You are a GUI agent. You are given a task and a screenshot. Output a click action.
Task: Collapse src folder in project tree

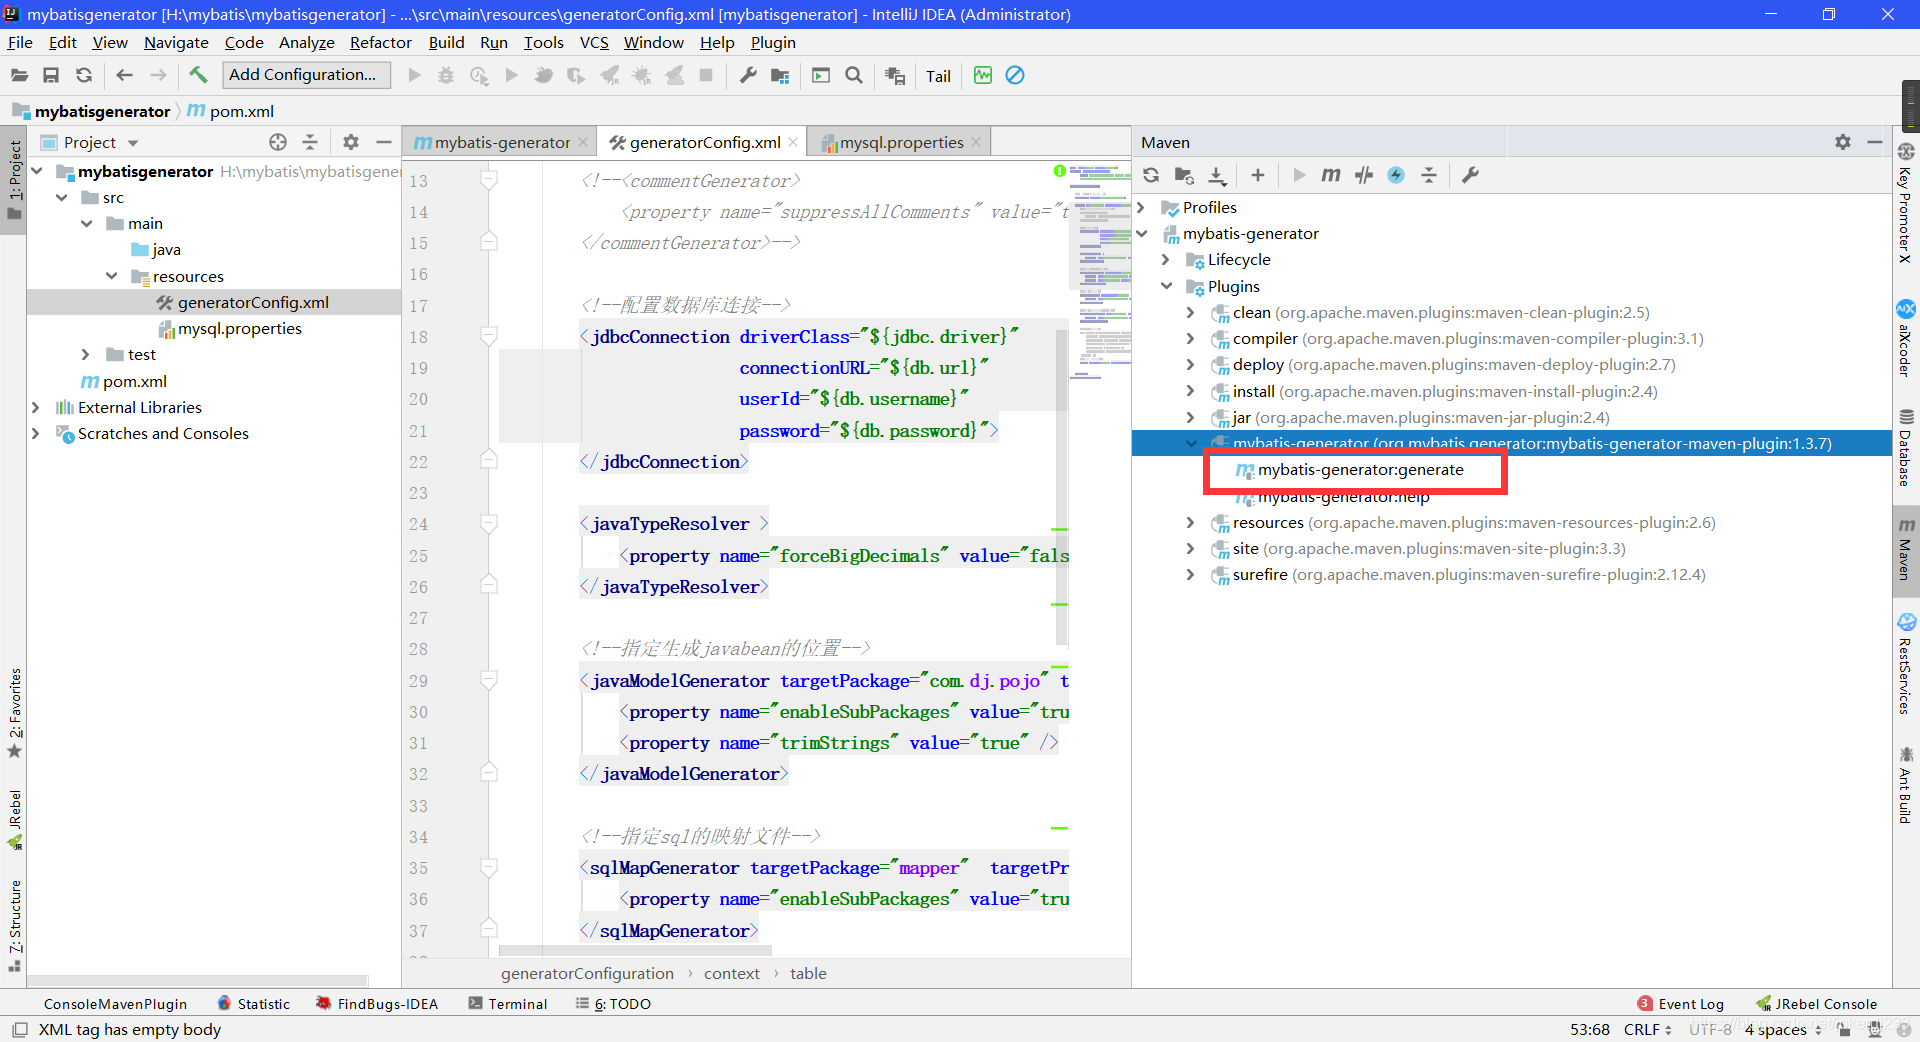(x=62, y=197)
